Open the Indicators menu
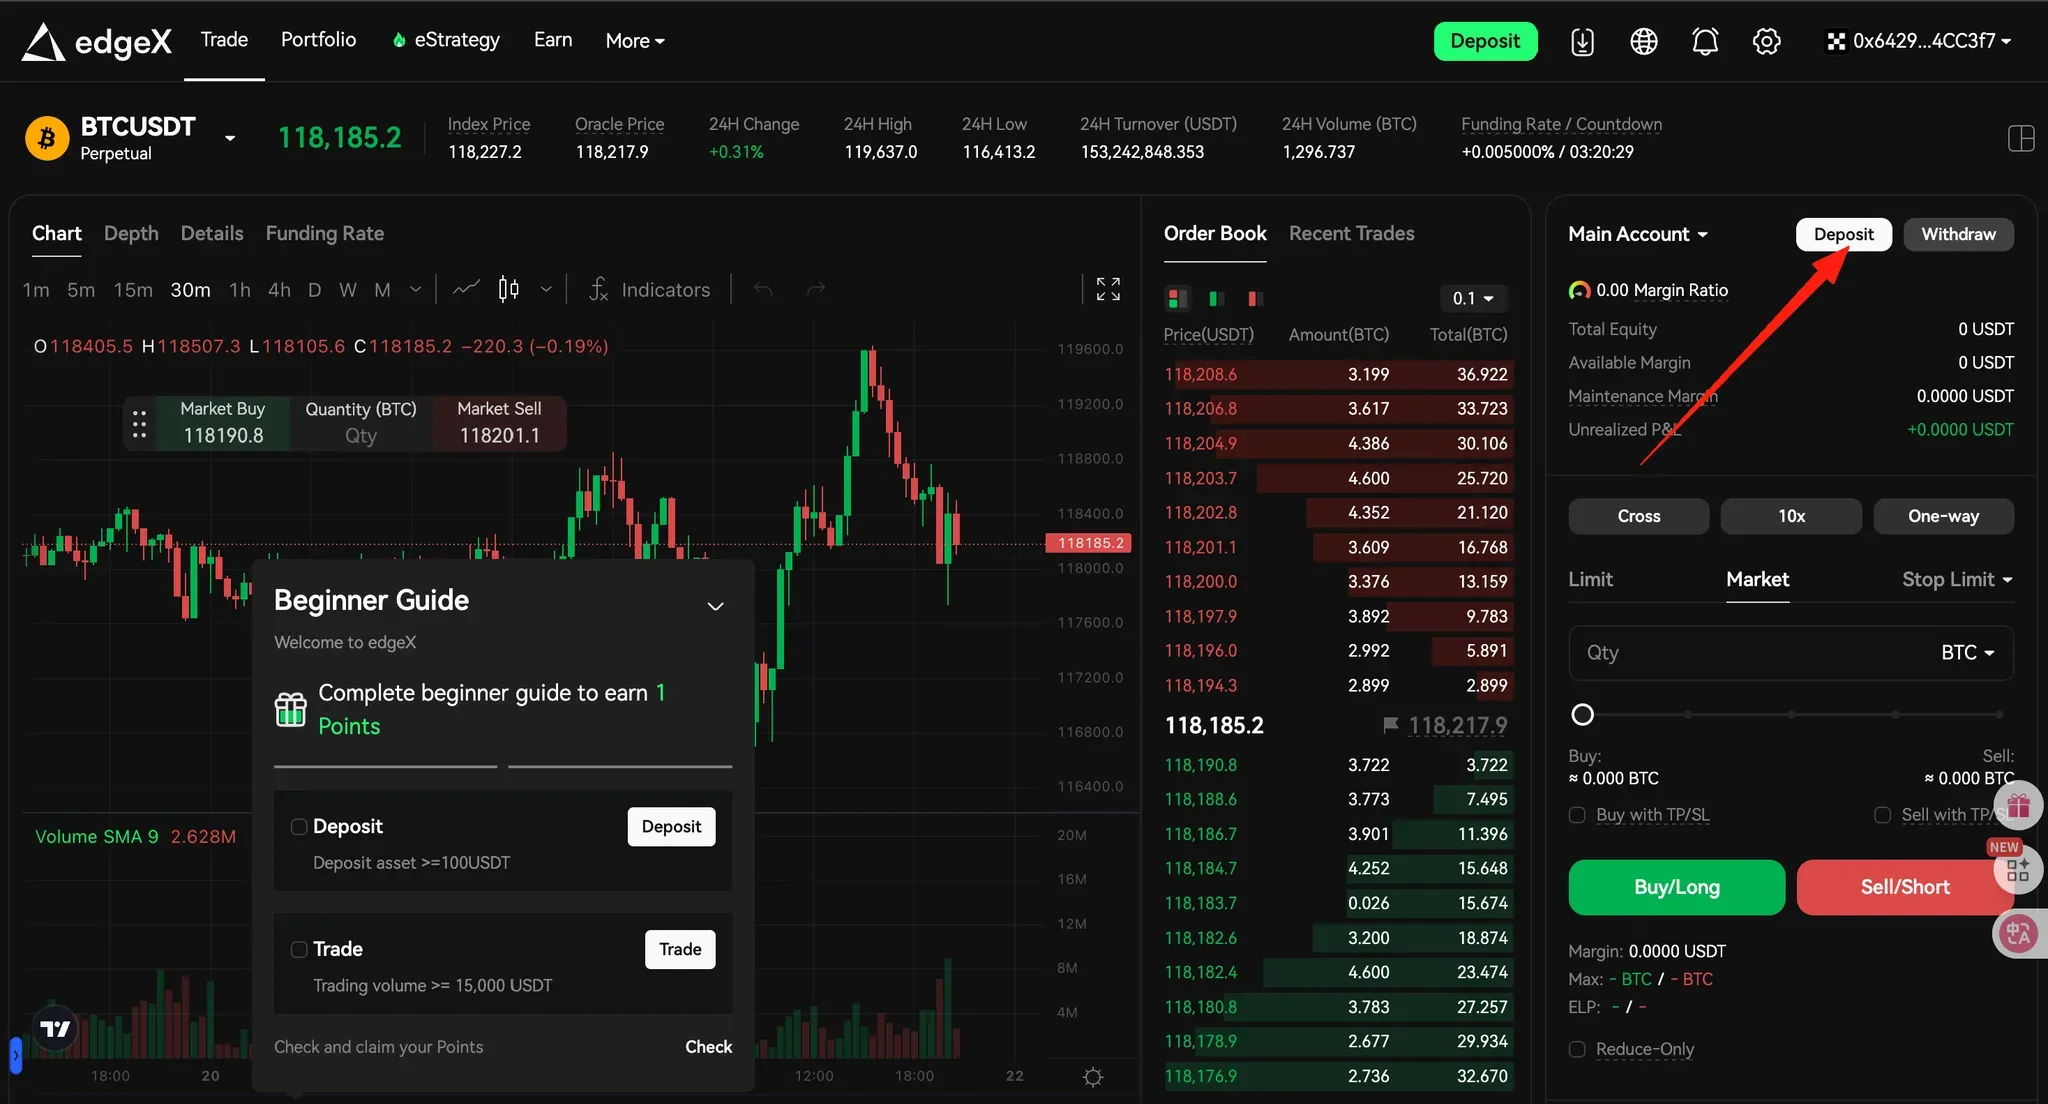Viewport: 2048px width, 1104px height. click(649, 289)
